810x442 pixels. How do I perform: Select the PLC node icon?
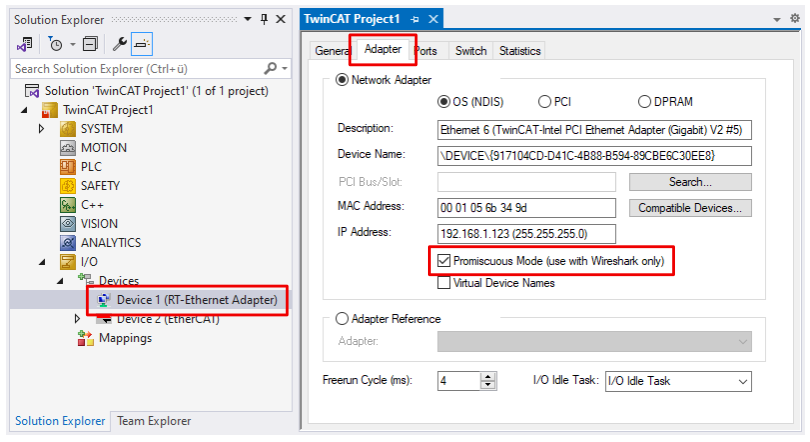point(68,167)
